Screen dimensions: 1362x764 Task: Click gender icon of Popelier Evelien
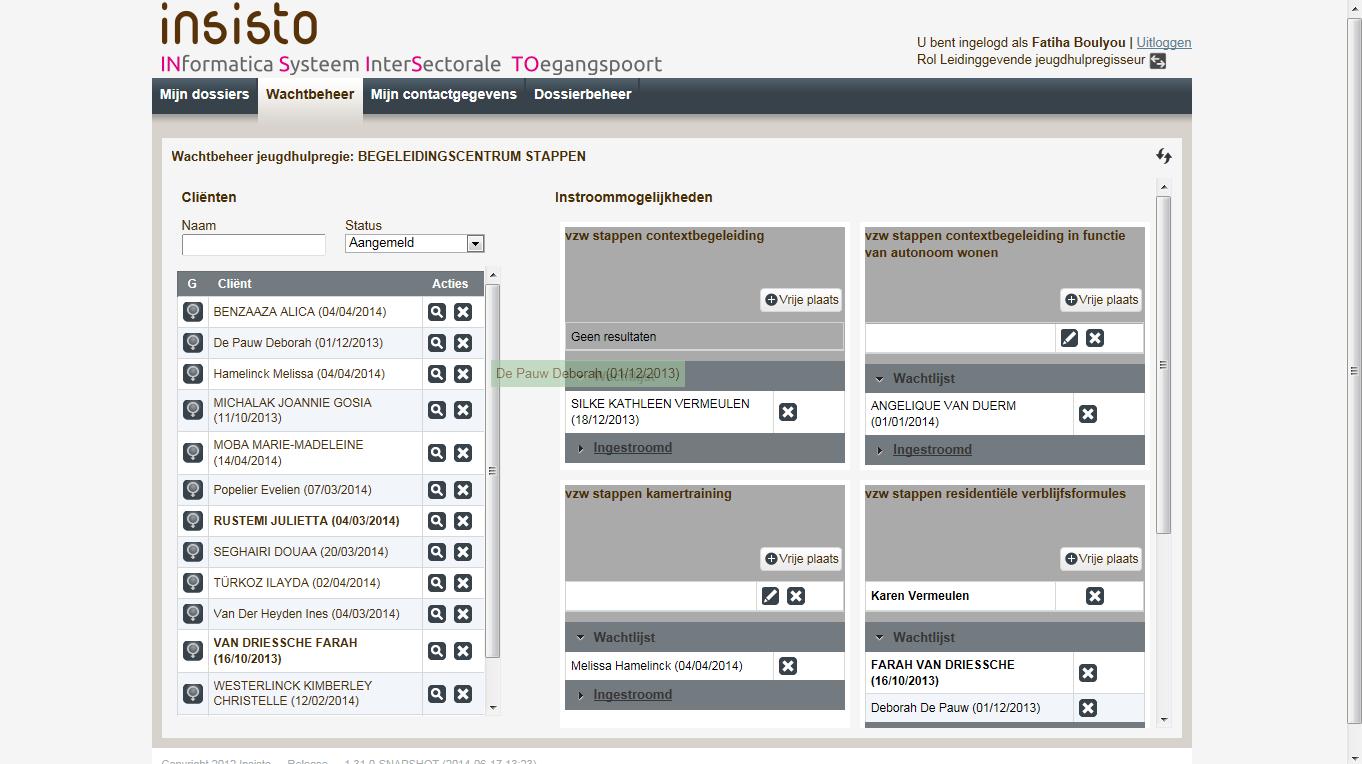pos(193,490)
